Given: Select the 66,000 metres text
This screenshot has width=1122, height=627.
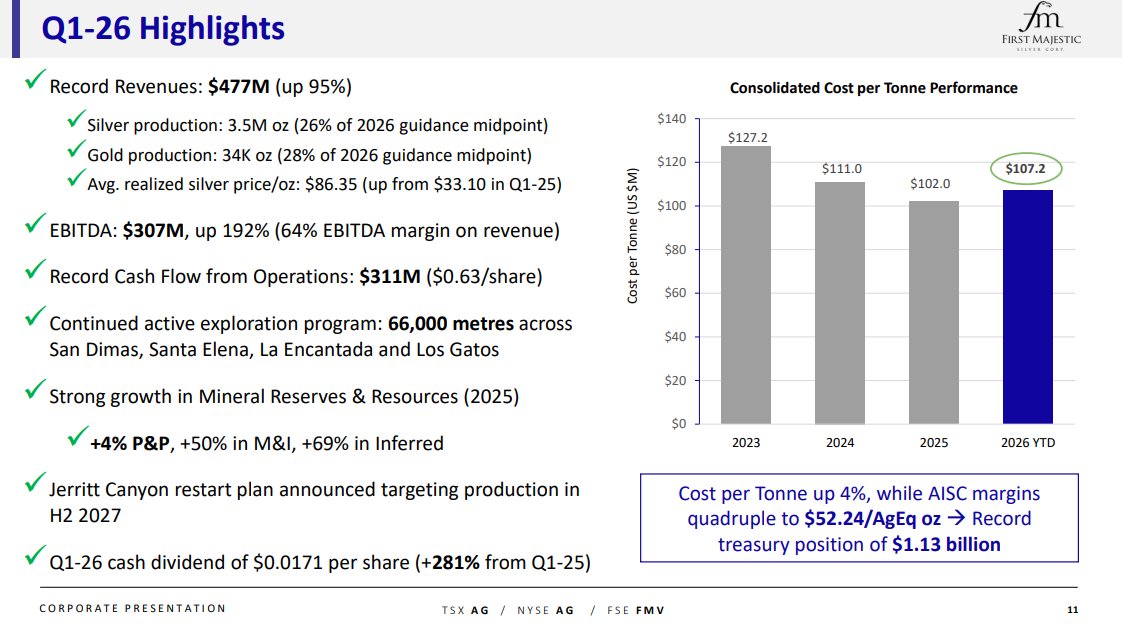Looking at the screenshot, I should click(450, 324).
